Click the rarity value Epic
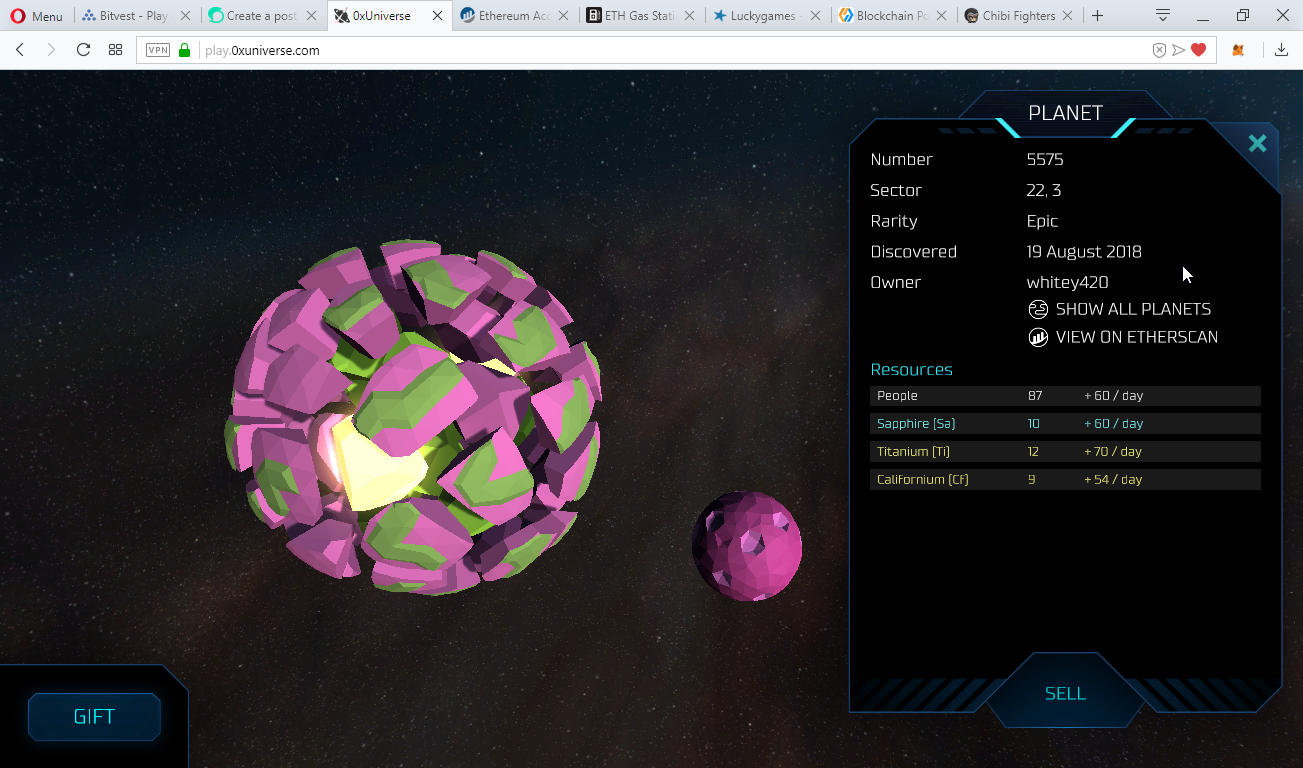 pyautogui.click(x=1042, y=221)
